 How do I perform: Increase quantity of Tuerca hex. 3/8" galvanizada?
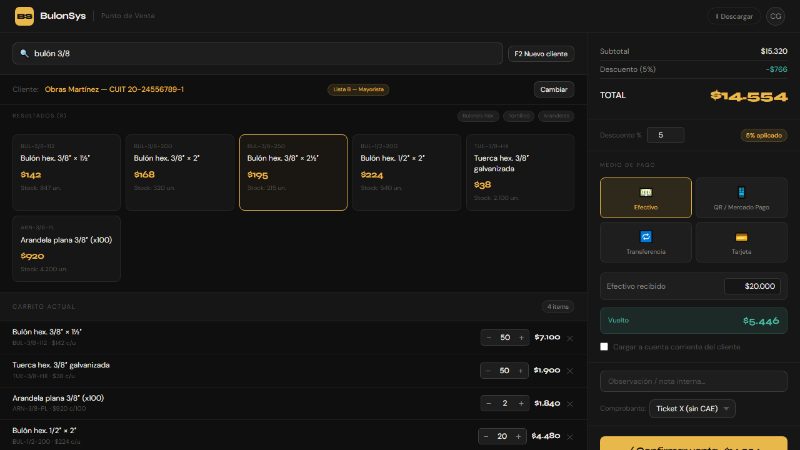520,371
